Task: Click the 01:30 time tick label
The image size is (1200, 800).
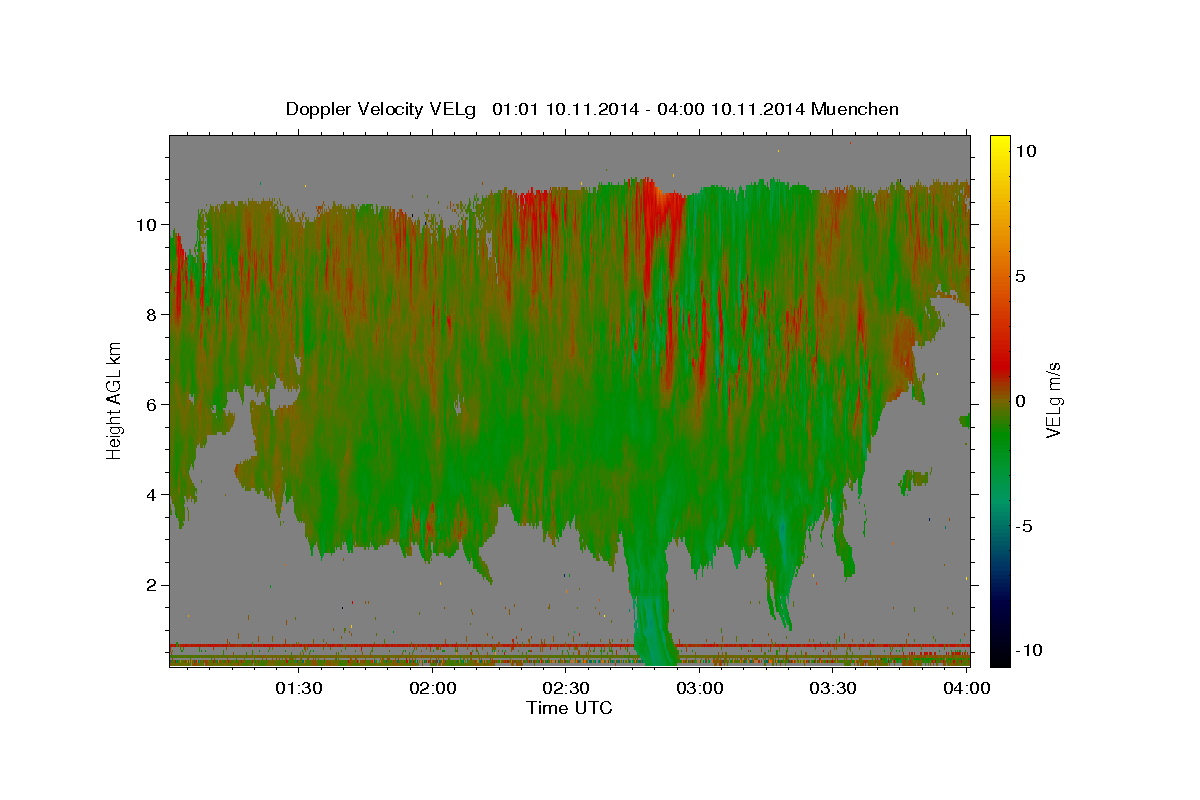Action: coord(299,688)
